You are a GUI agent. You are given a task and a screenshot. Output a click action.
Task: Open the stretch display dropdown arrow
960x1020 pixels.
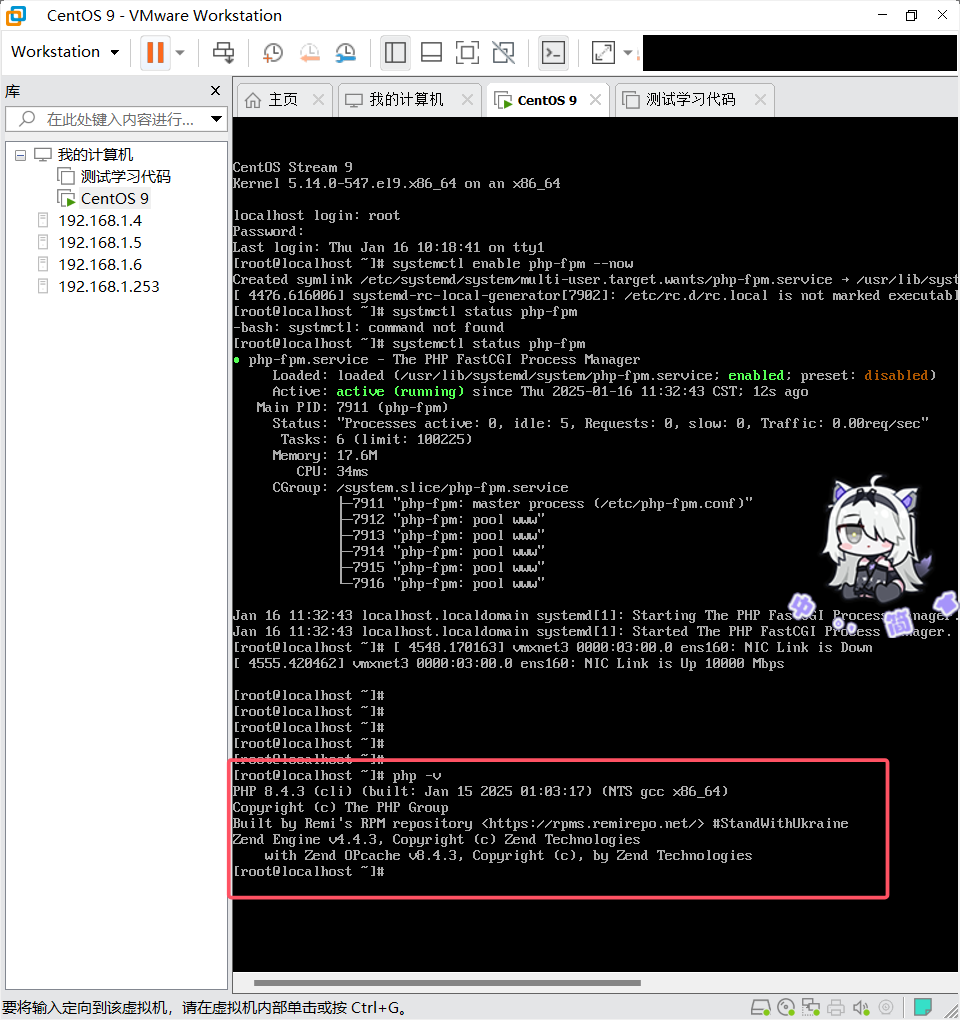pyautogui.click(x=628, y=53)
